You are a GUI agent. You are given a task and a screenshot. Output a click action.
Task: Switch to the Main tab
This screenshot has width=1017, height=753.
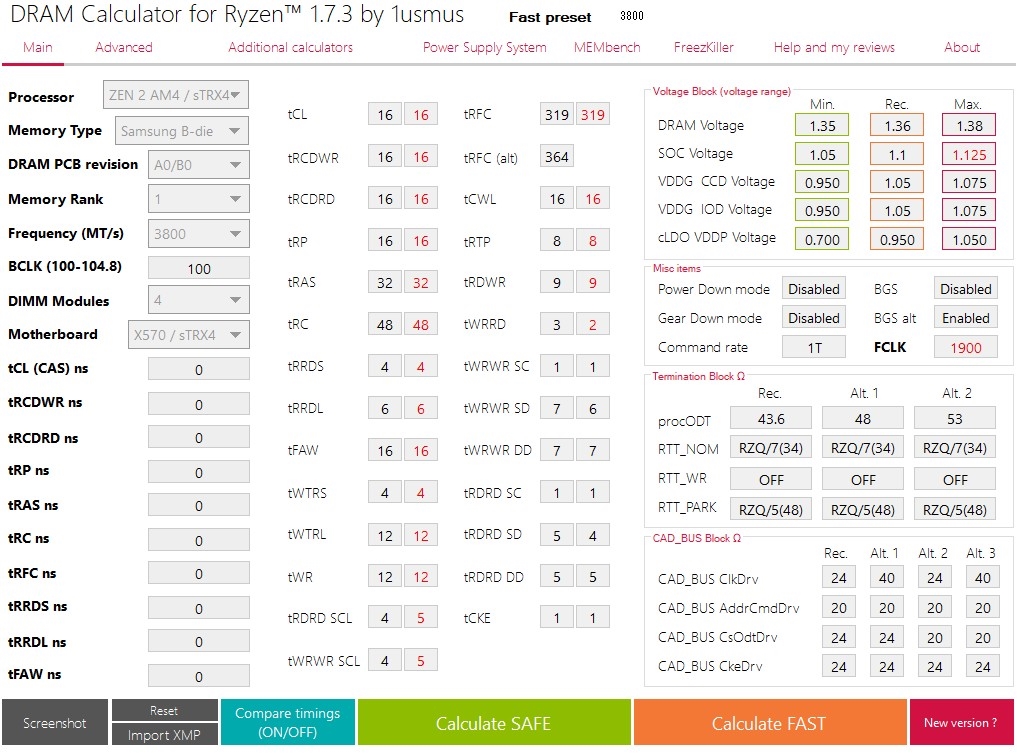[x=38, y=47]
